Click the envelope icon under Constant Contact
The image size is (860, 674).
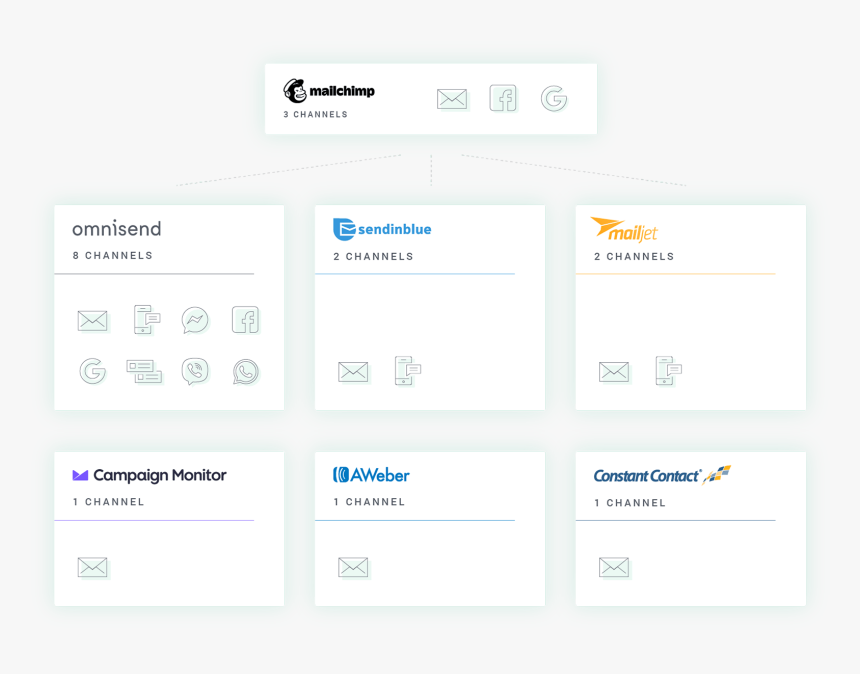(x=614, y=568)
